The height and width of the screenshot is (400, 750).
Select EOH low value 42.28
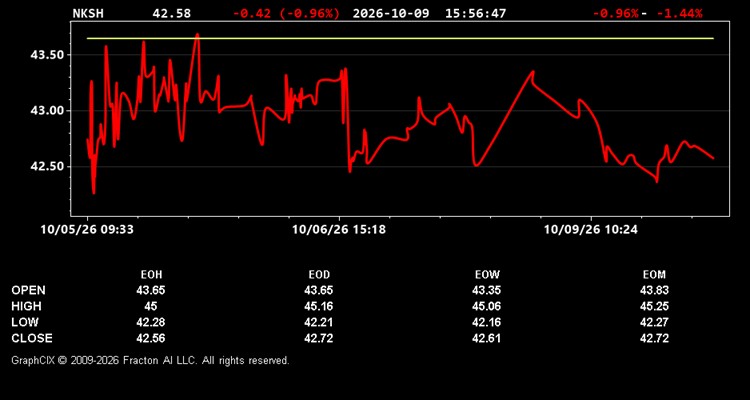pyautogui.click(x=151, y=322)
